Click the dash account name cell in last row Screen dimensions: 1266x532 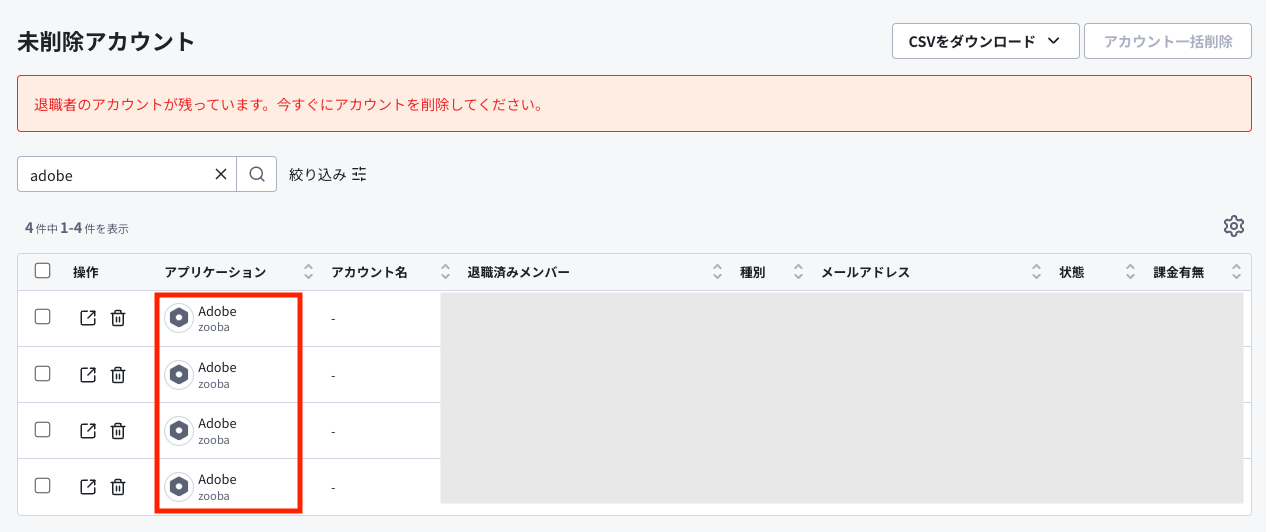tap(333, 487)
